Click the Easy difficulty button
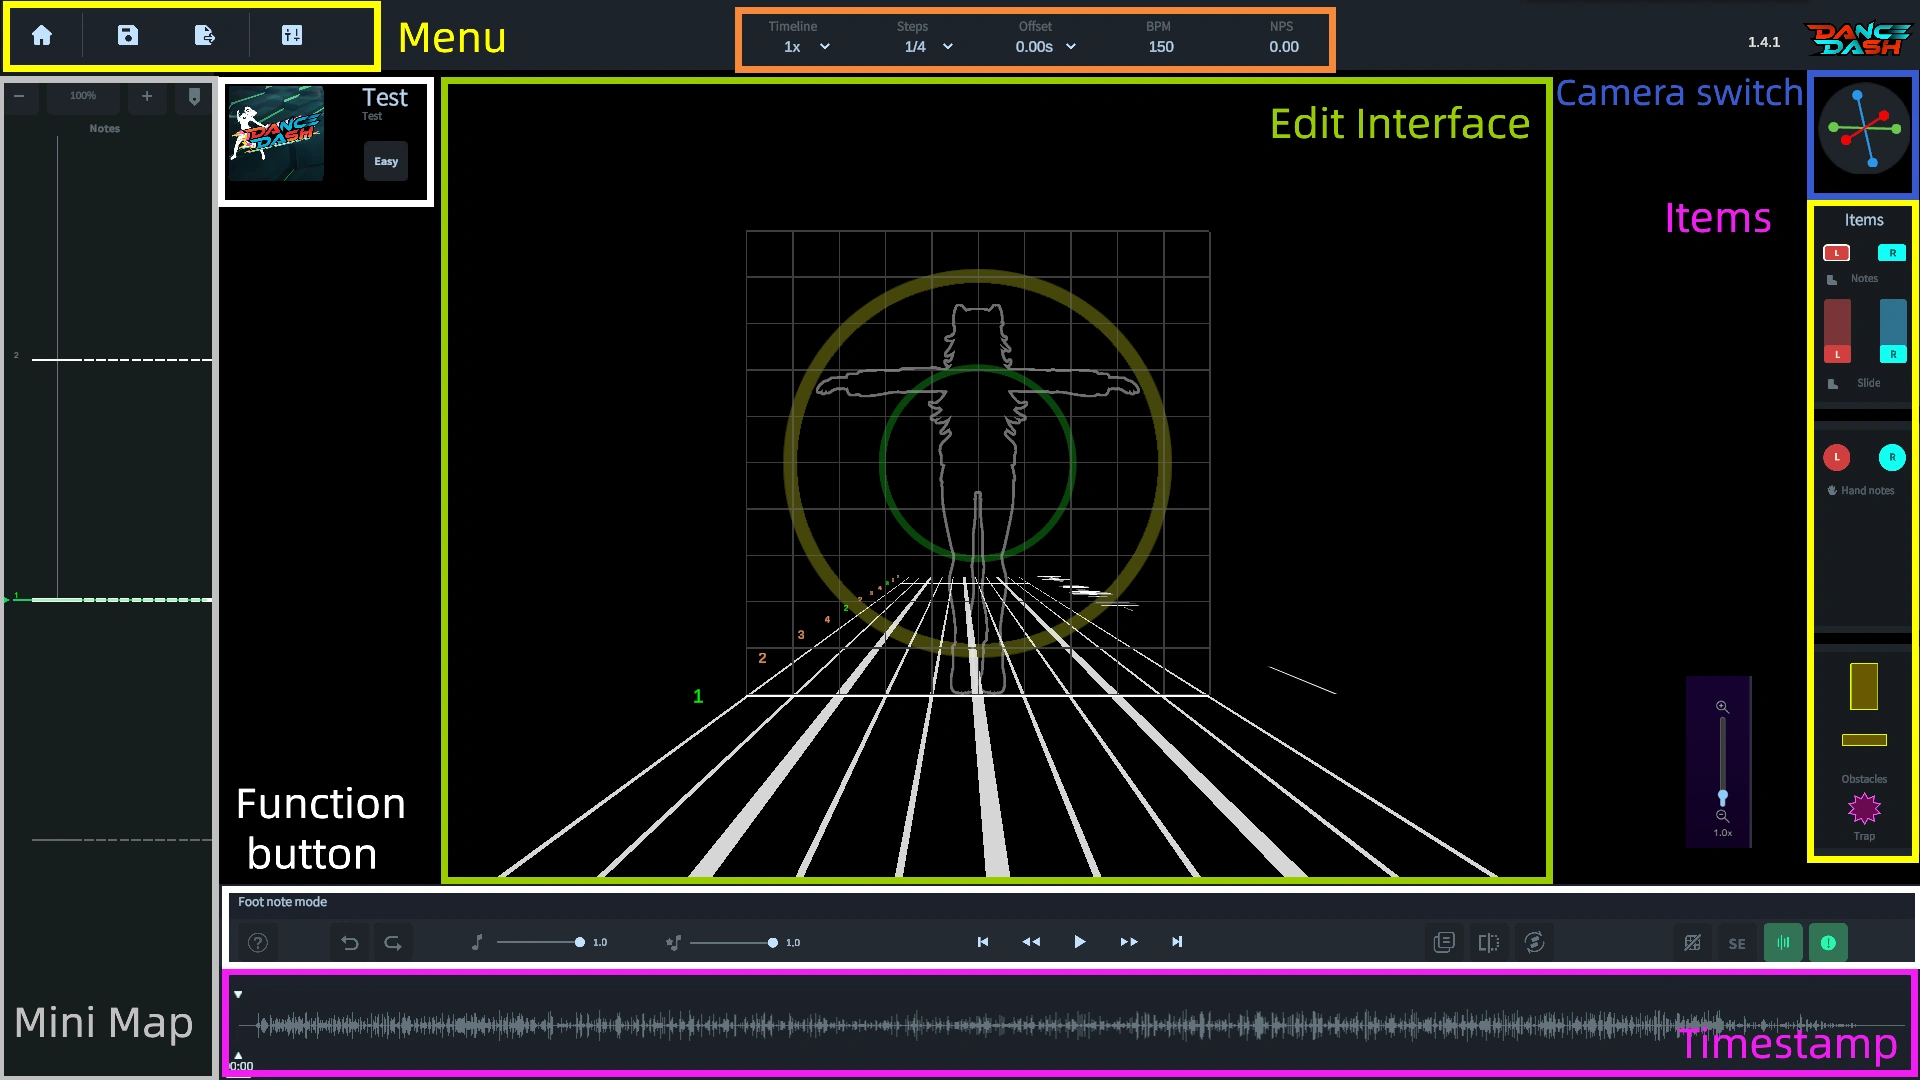 coord(386,161)
